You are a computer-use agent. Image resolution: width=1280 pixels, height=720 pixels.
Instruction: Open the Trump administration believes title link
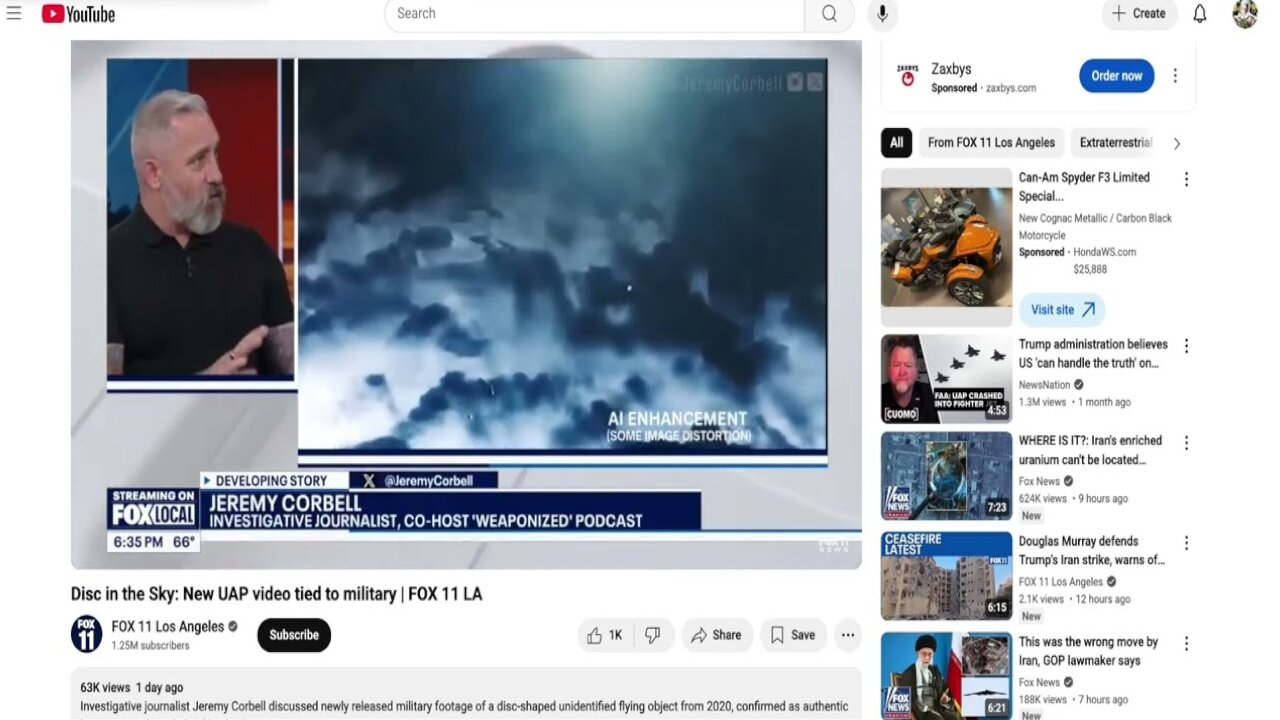tap(1092, 354)
